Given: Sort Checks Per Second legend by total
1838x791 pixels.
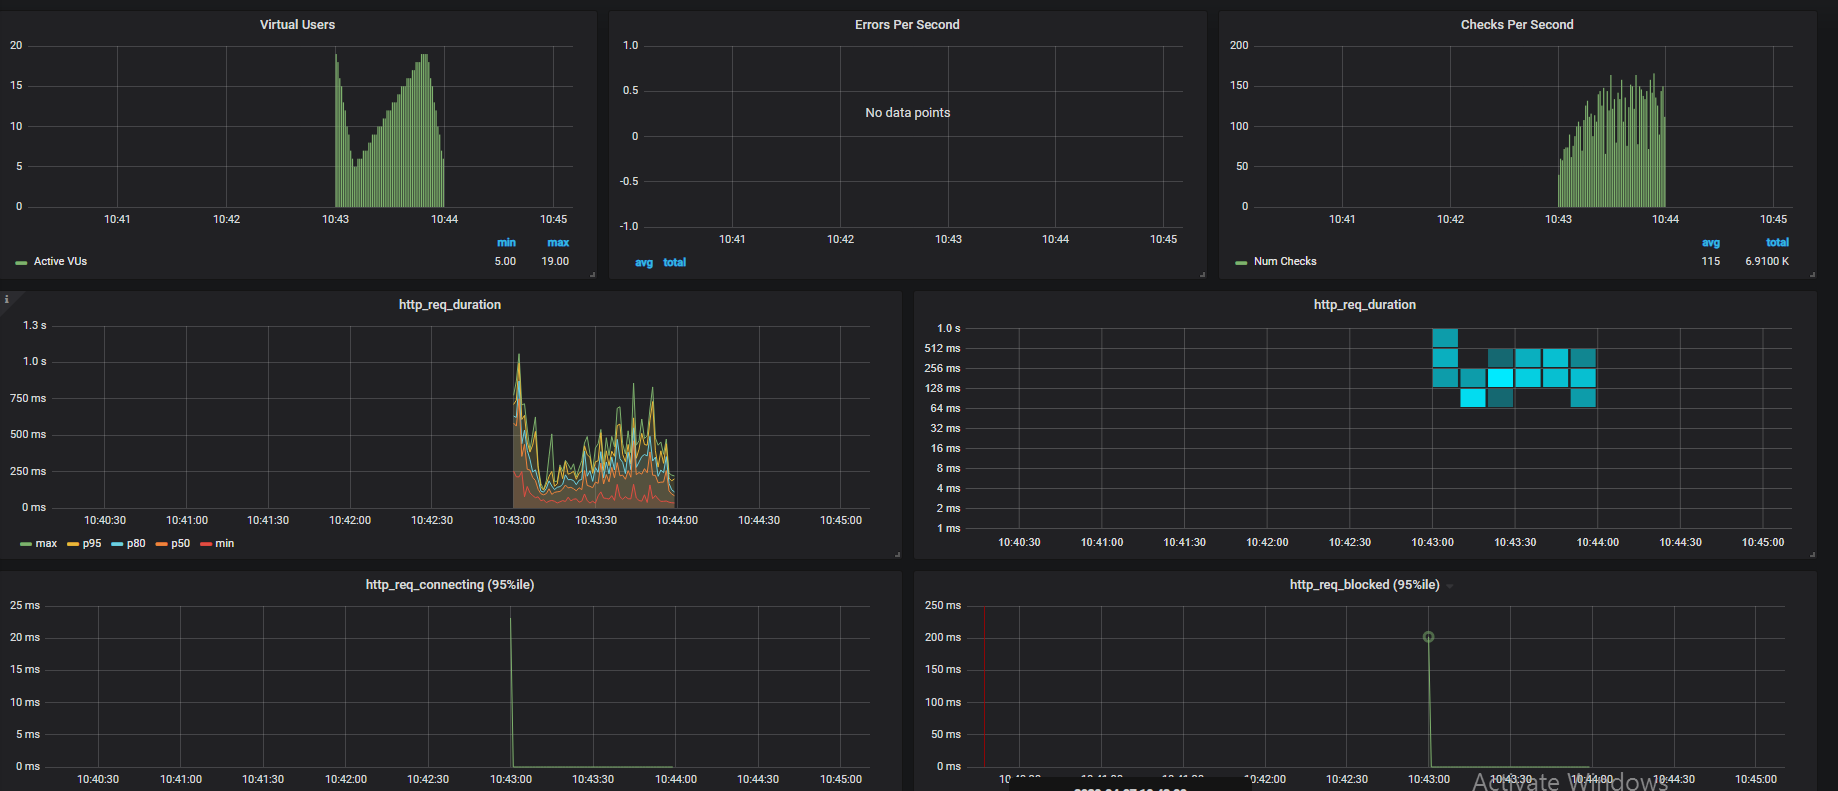Looking at the screenshot, I should pyautogui.click(x=1777, y=243).
